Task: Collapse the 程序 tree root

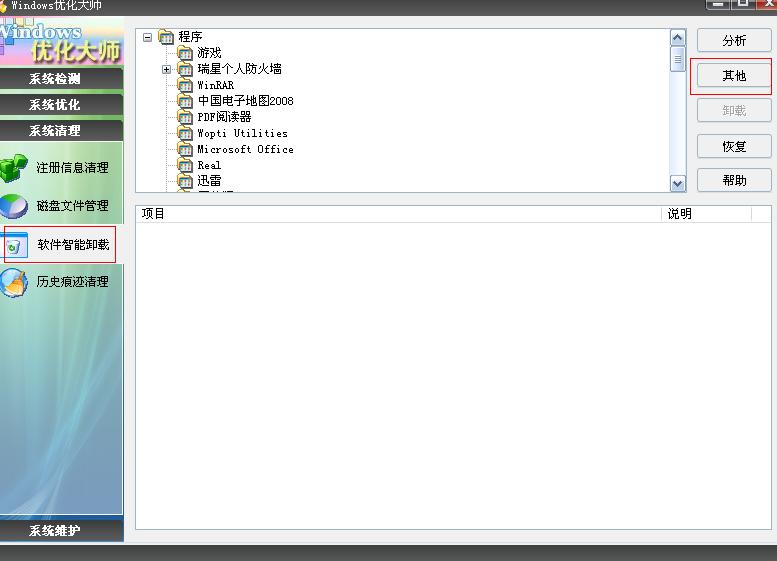Action: pos(147,37)
